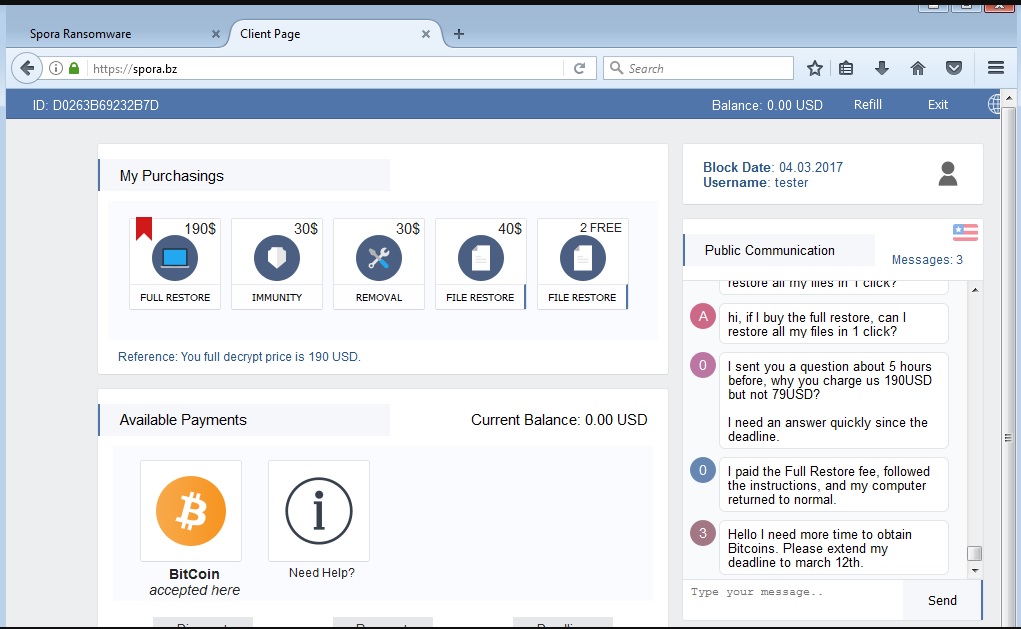1021x629 pixels.
Task: Click the 'why you charge us 190USD' message
Action: click(x=833, y=401)
